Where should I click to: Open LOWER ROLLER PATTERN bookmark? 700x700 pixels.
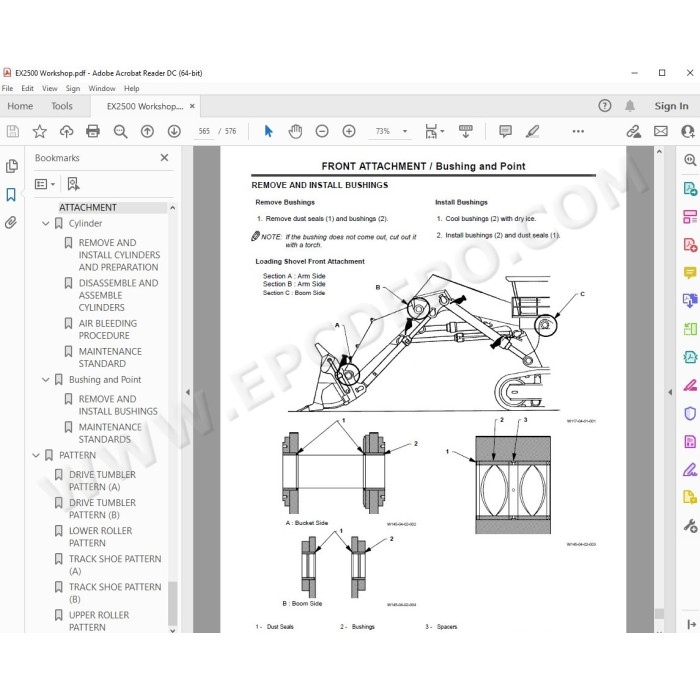click(100, 537)
